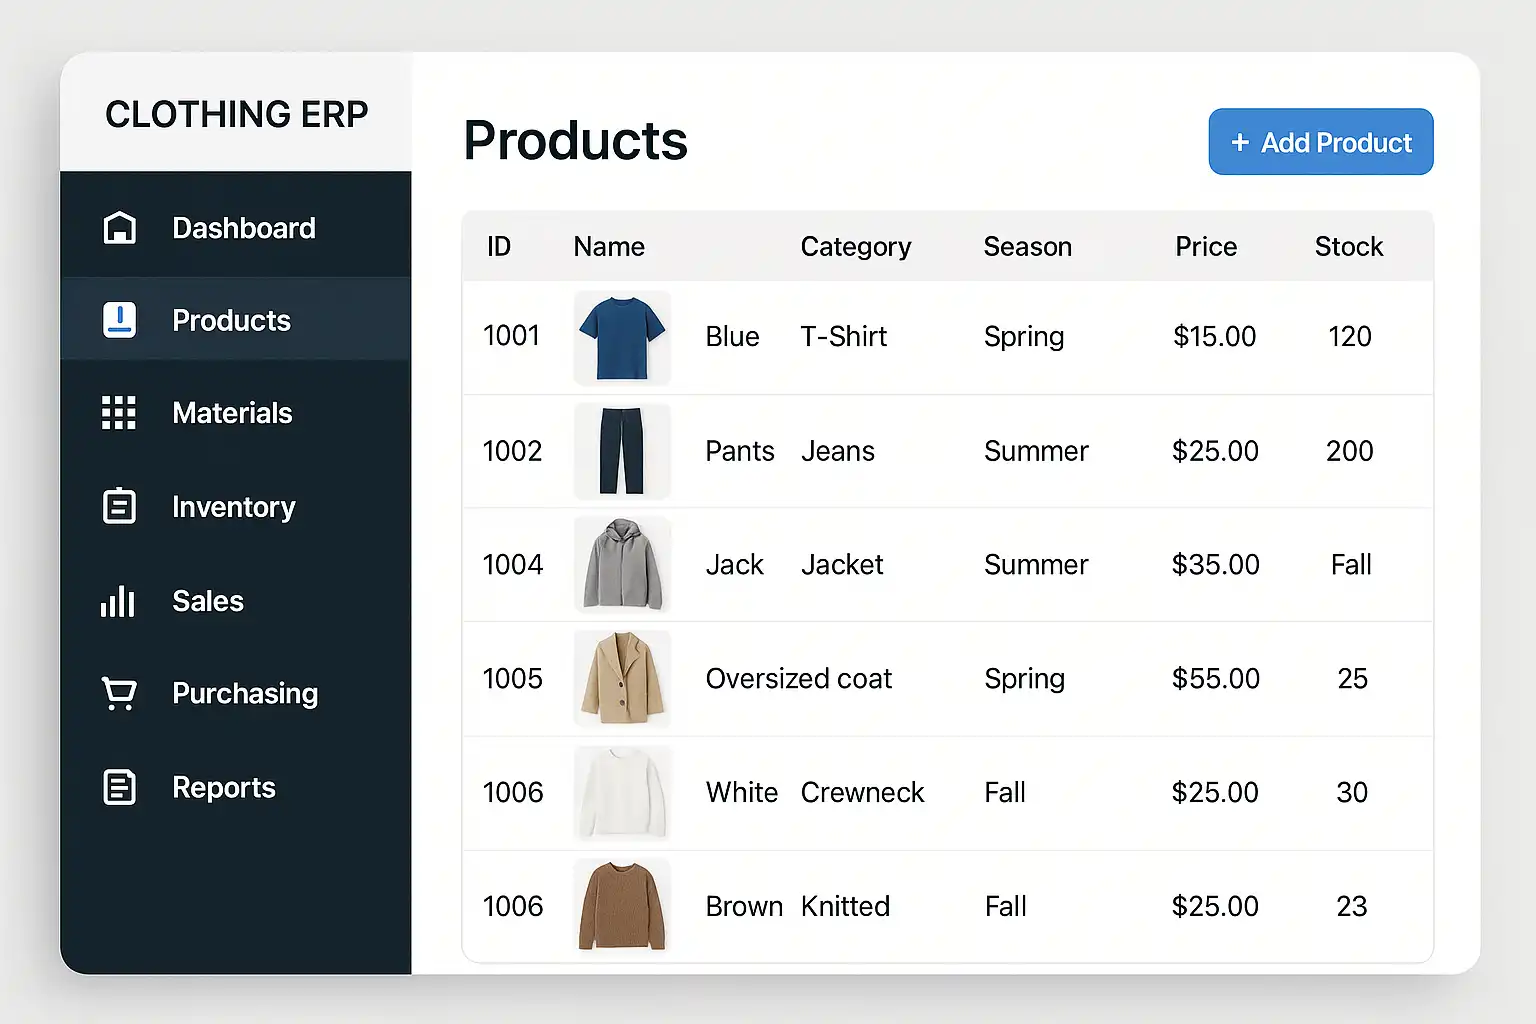This screenshot has width=1536, height=1024.
Task: Click the 'T-Shirt' category cell
Action: (844, 336)
